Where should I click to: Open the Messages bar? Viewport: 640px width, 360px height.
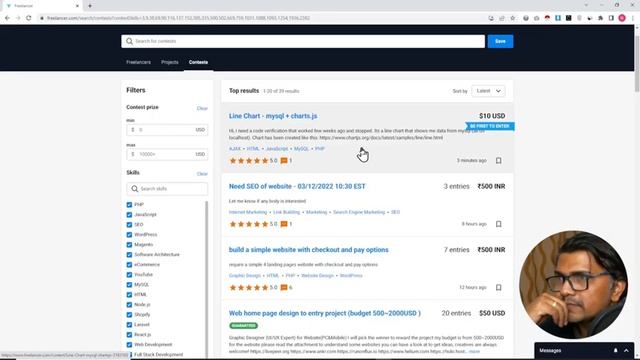click(584, 351)
